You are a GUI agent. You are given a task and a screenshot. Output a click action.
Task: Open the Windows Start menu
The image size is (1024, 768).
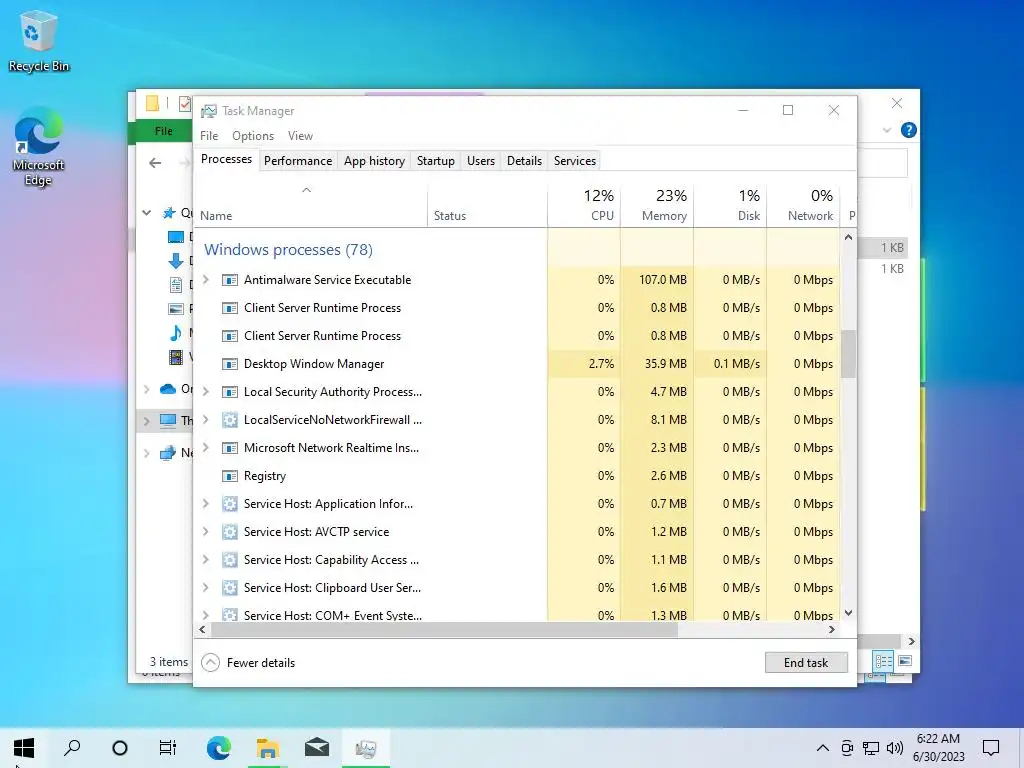tap(24, 748)
